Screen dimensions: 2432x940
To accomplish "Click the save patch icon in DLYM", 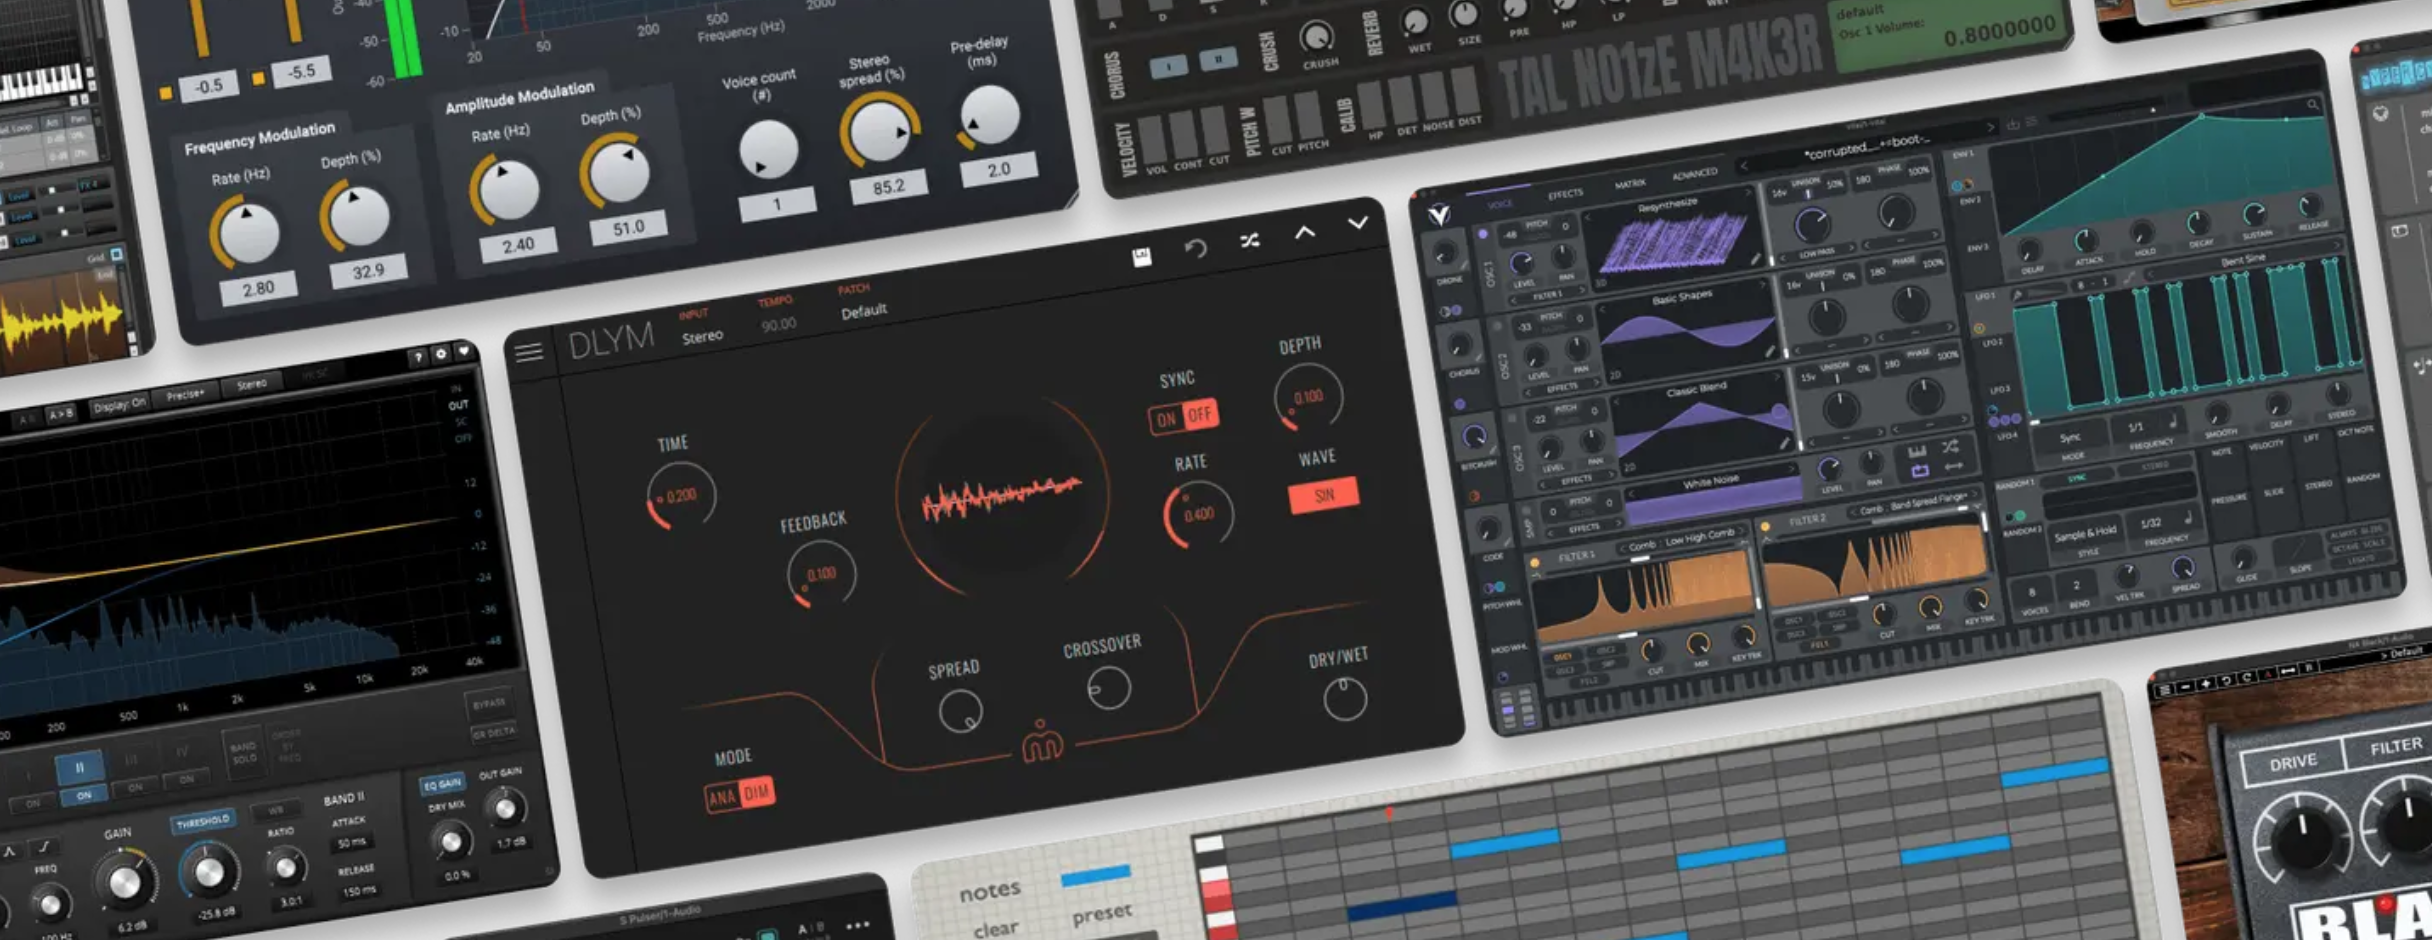I will coord(1141,257).
